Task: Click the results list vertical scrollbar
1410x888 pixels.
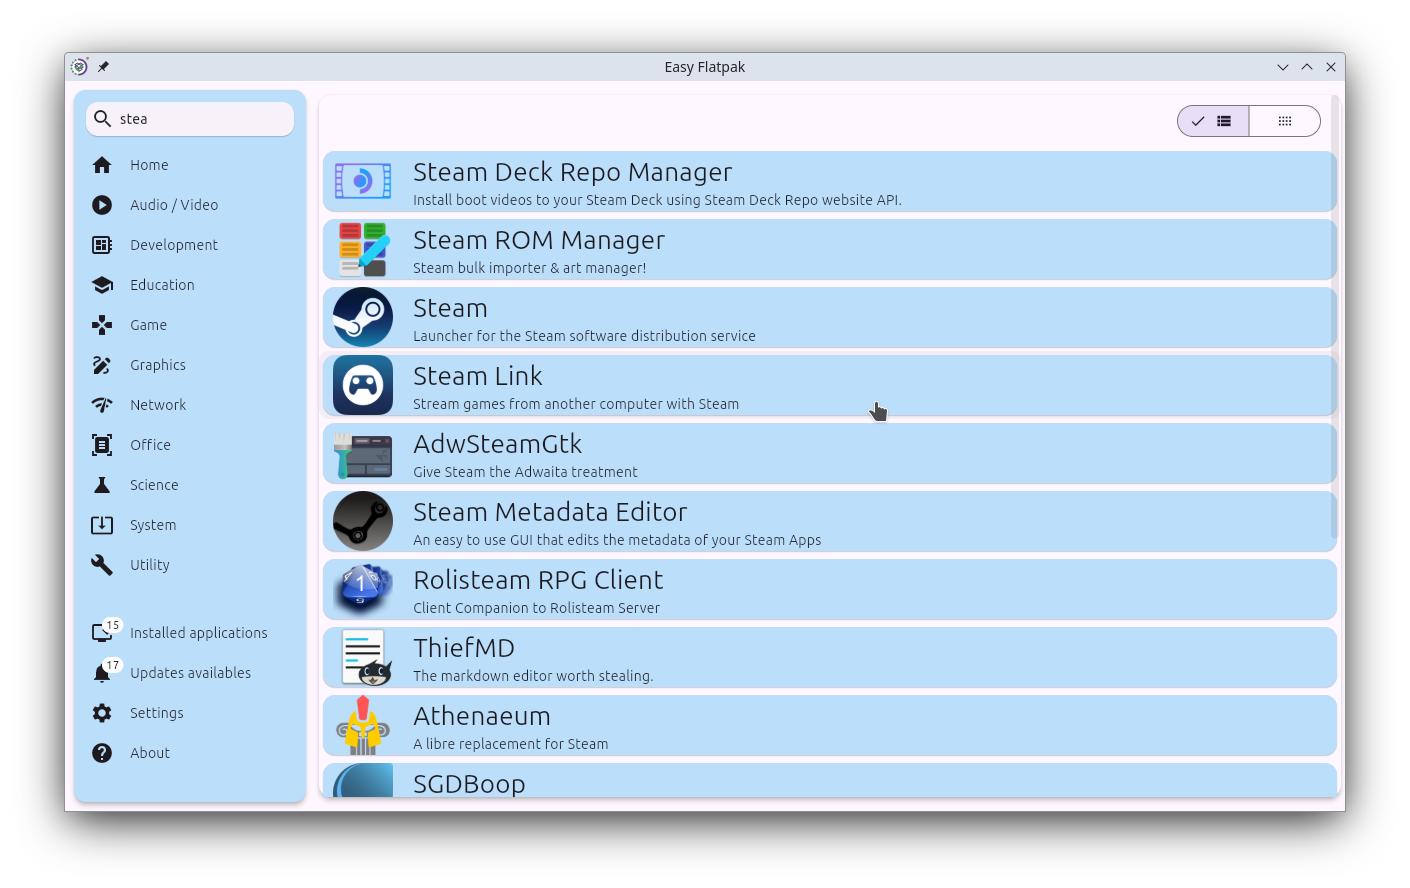Action: point(1335,317)
